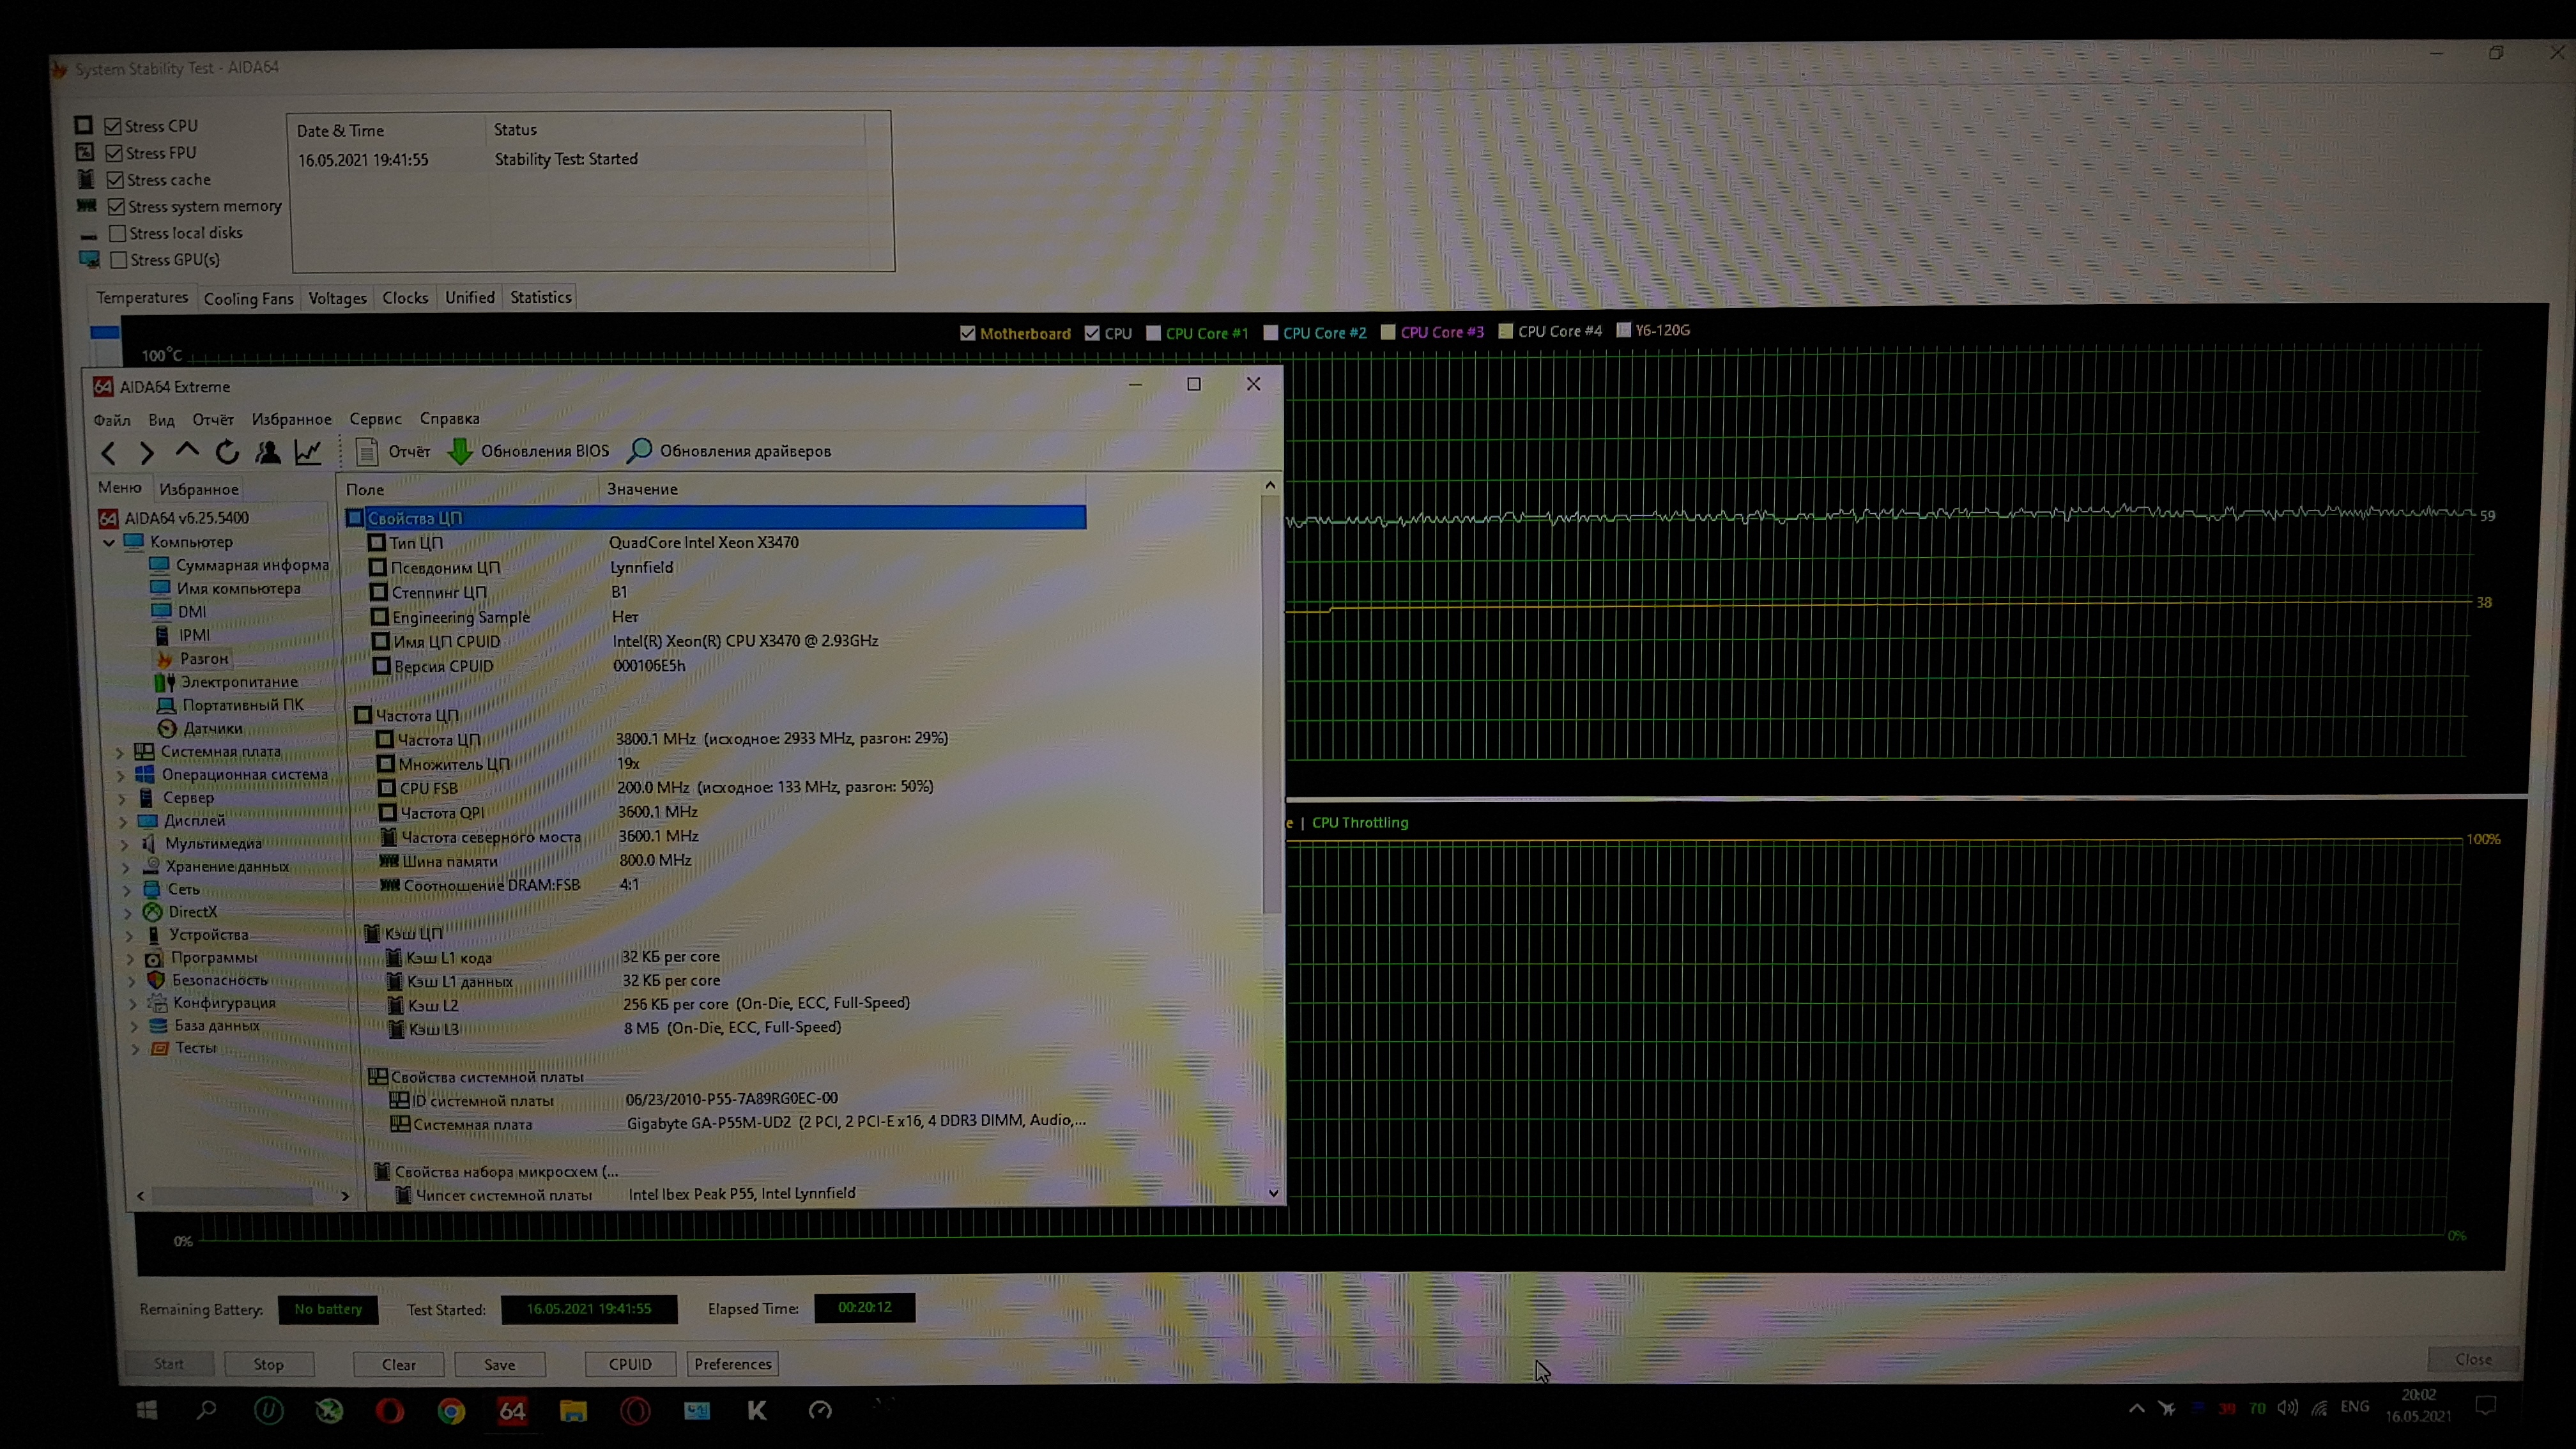Image resolution: width=2576 pixels, height=1449 pixels.
Task: Switch to the Statistics tab
Action: pos(541,297)
